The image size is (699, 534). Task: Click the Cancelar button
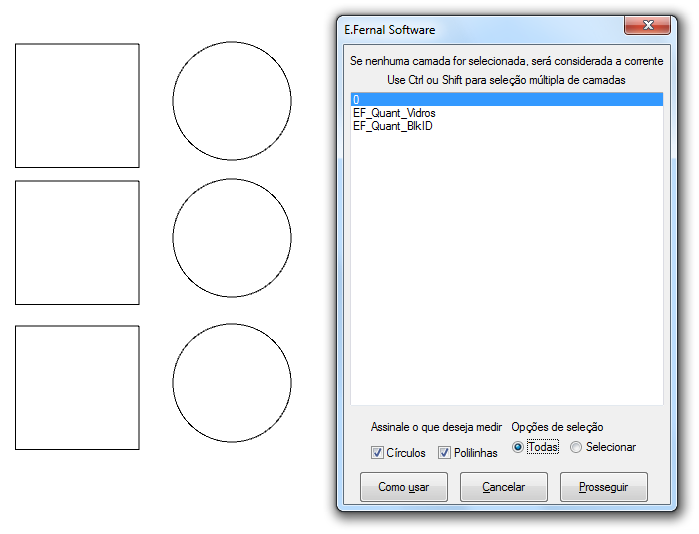503,487
